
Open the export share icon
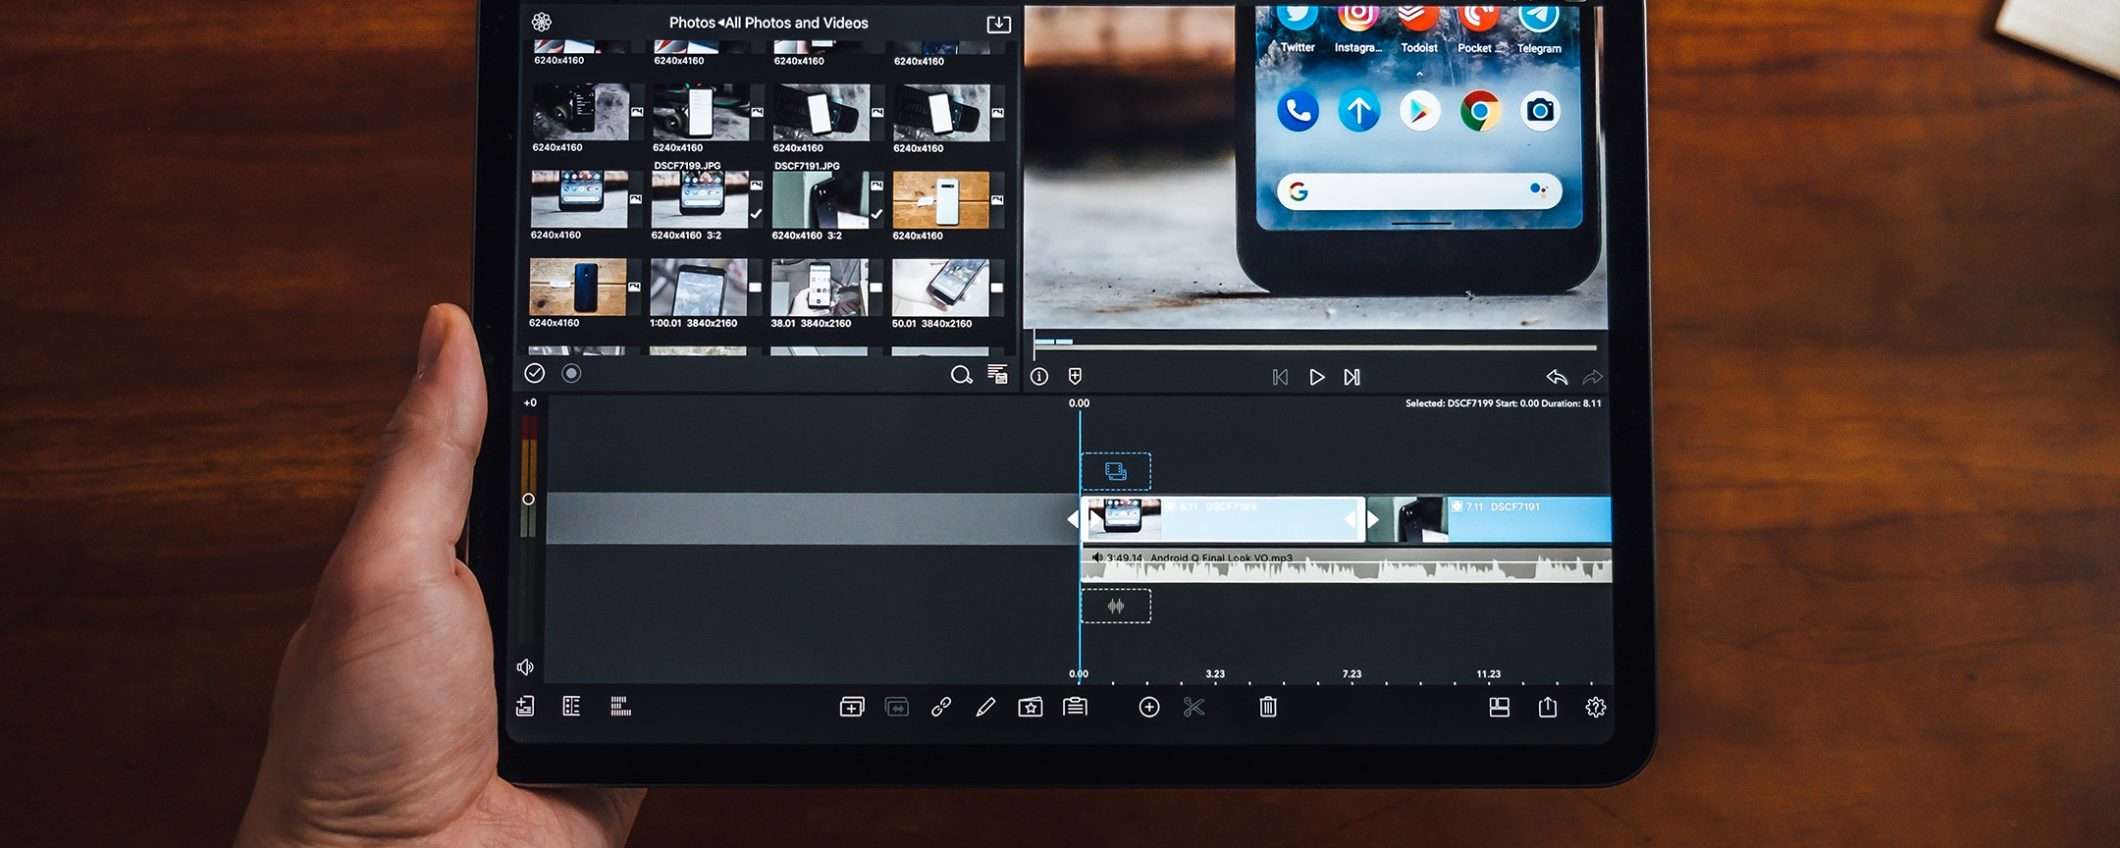pyautogui.click(x=1547, y=707)
